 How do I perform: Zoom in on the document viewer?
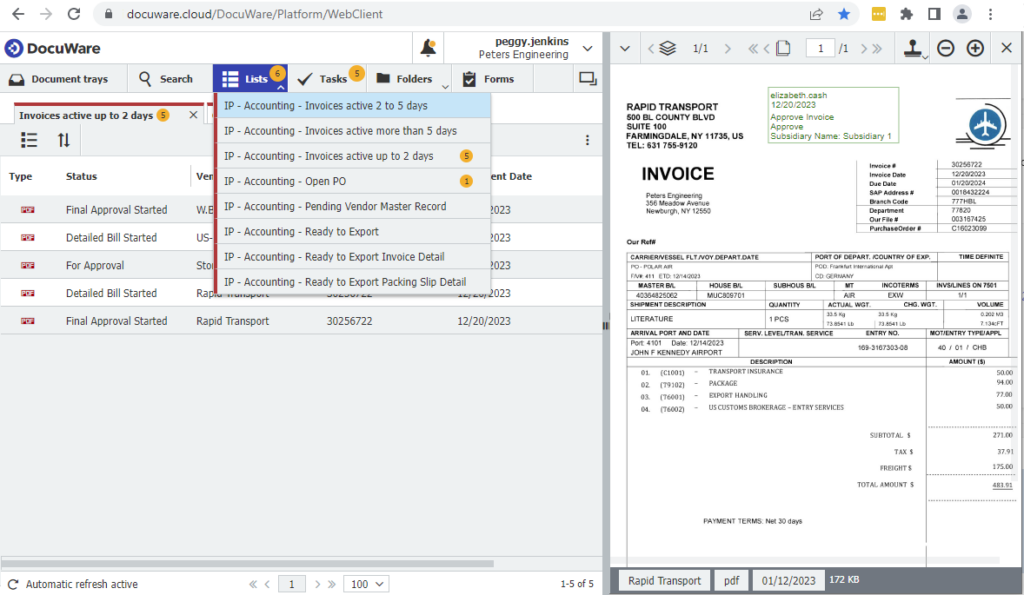pos(975,48)
